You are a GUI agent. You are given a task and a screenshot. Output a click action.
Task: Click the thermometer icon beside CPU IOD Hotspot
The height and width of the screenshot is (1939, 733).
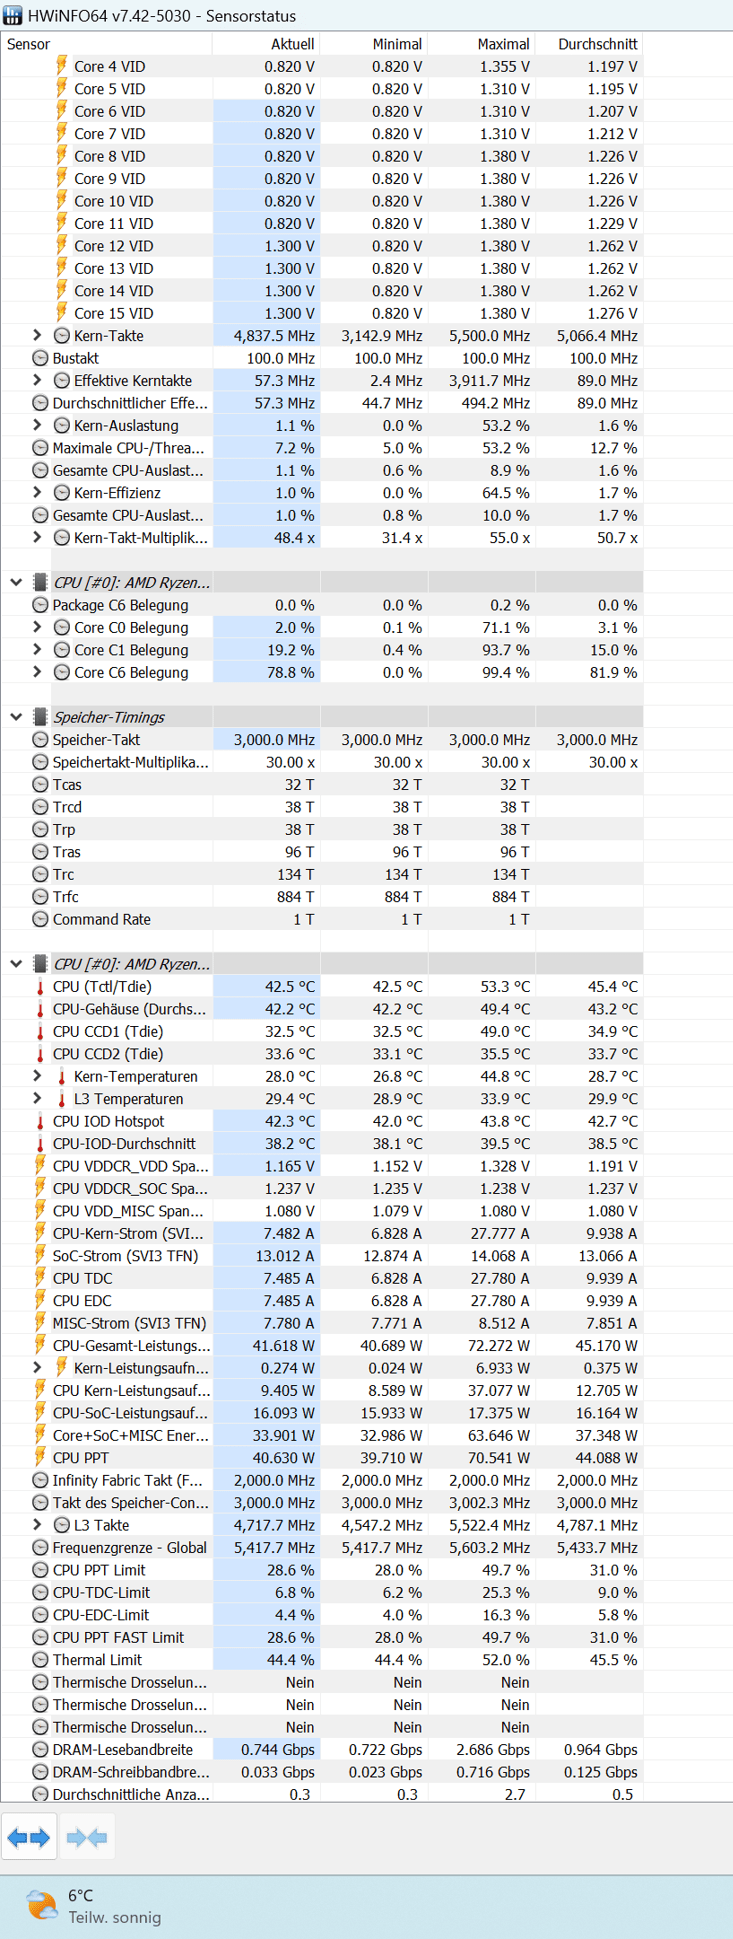(40, 1121)
